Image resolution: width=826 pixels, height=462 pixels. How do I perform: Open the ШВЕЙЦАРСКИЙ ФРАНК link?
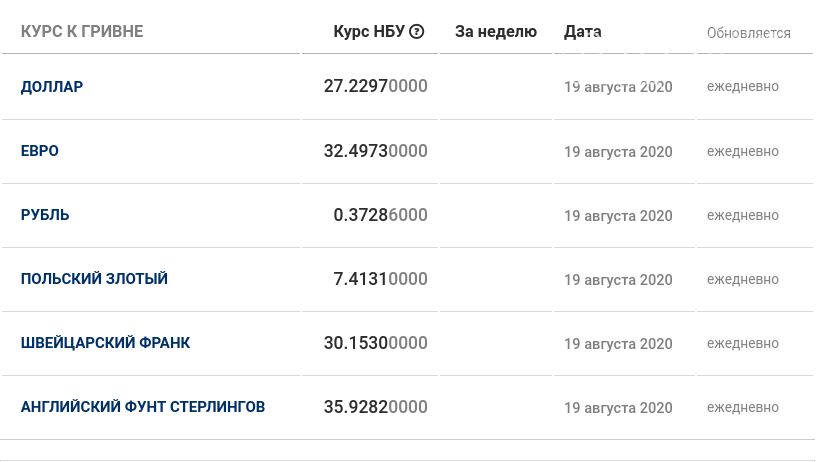[105, 343]
